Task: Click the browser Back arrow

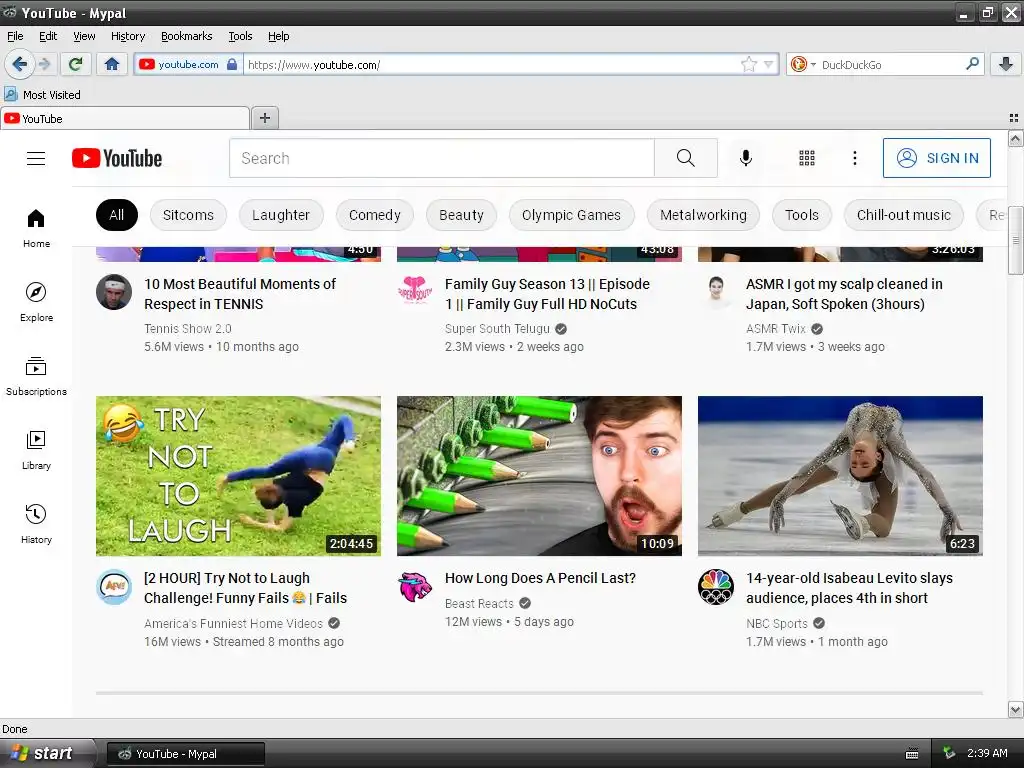Action: pos(19,64)
